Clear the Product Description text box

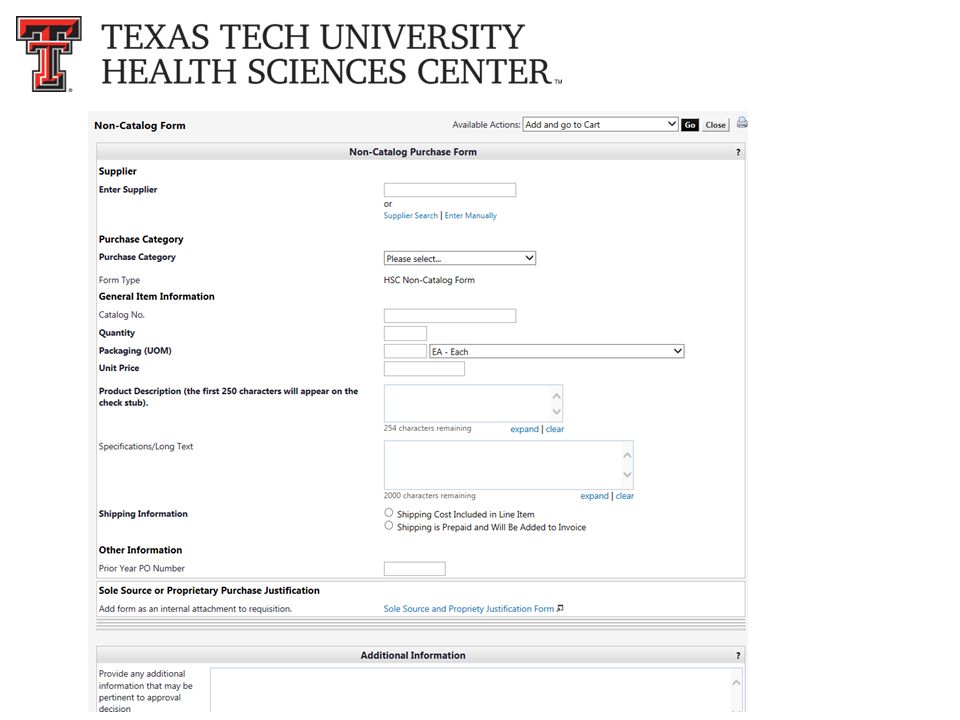[x=555, y=429]
